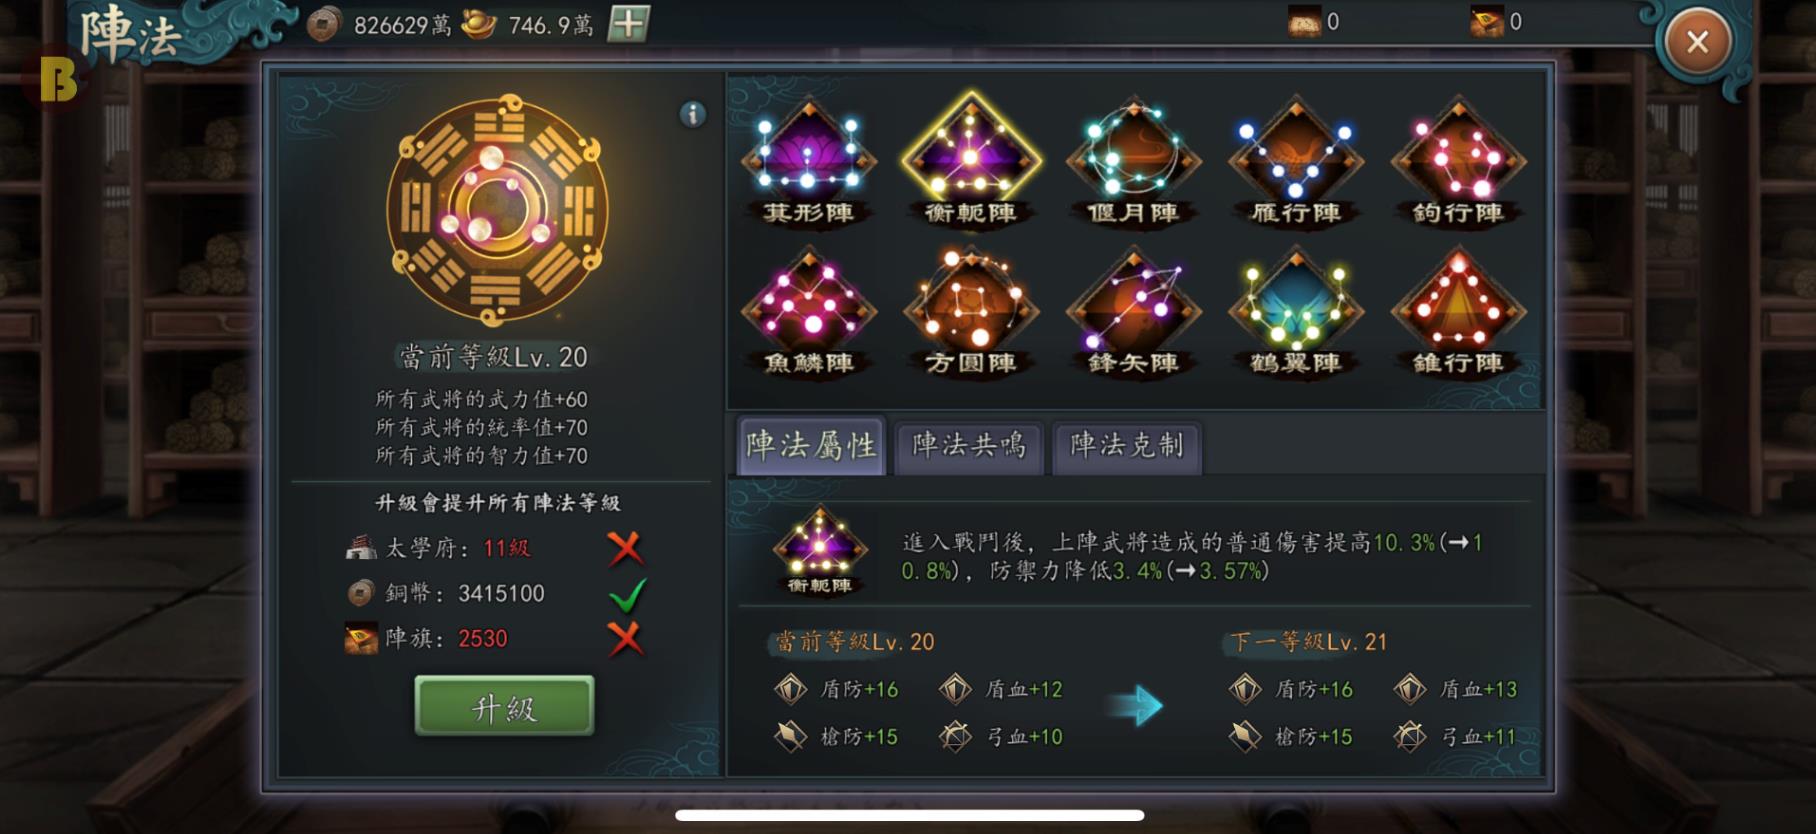Click the Bagua formation emblem

coord(496,210)
